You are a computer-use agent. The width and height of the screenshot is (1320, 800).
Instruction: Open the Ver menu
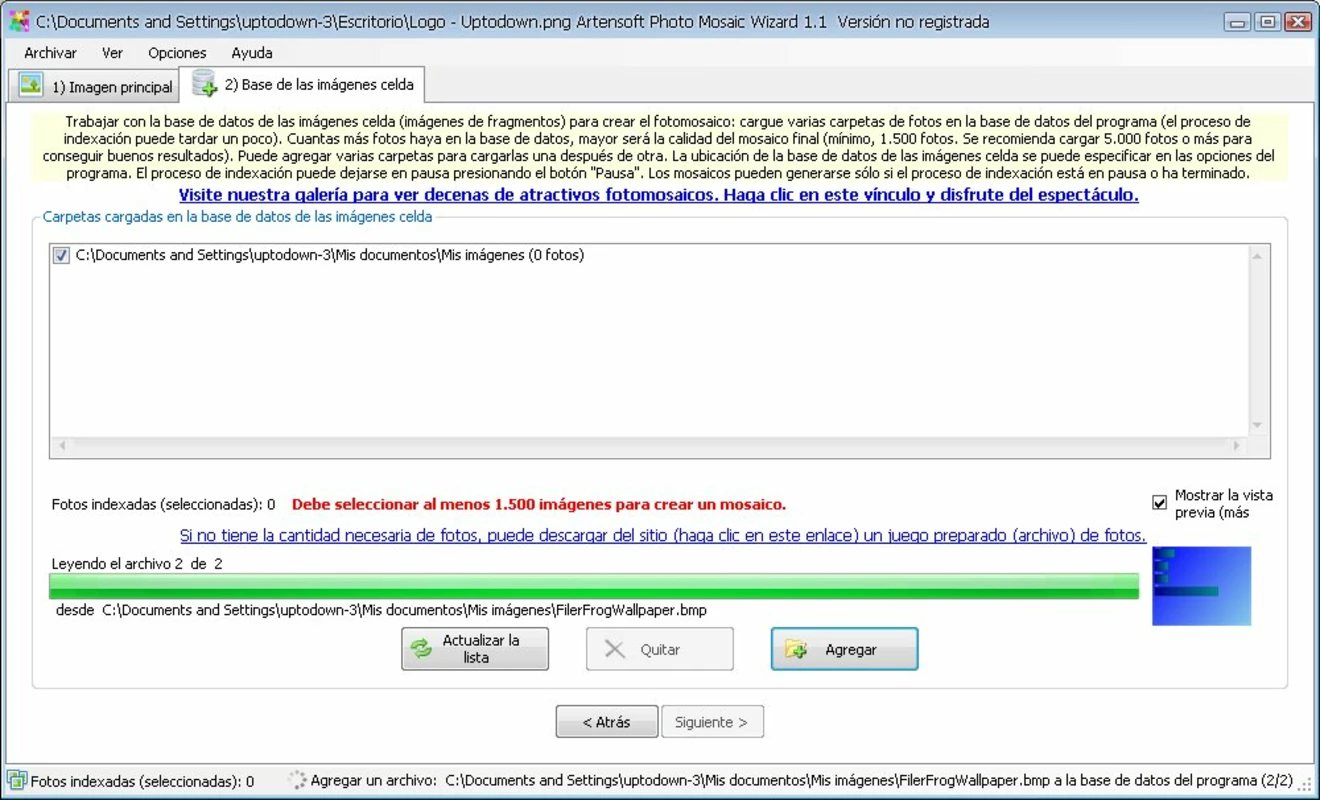(112, 53)
